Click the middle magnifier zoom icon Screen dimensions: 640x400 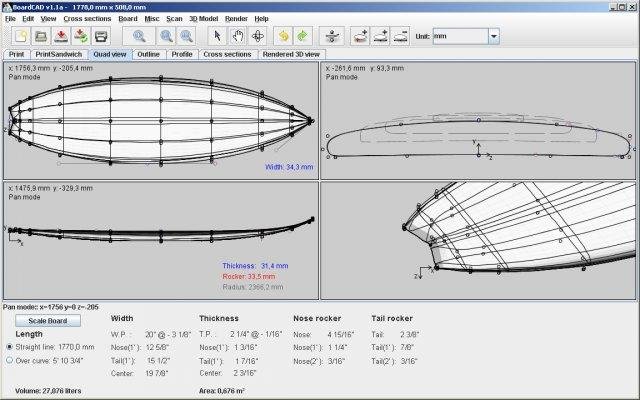166,36
